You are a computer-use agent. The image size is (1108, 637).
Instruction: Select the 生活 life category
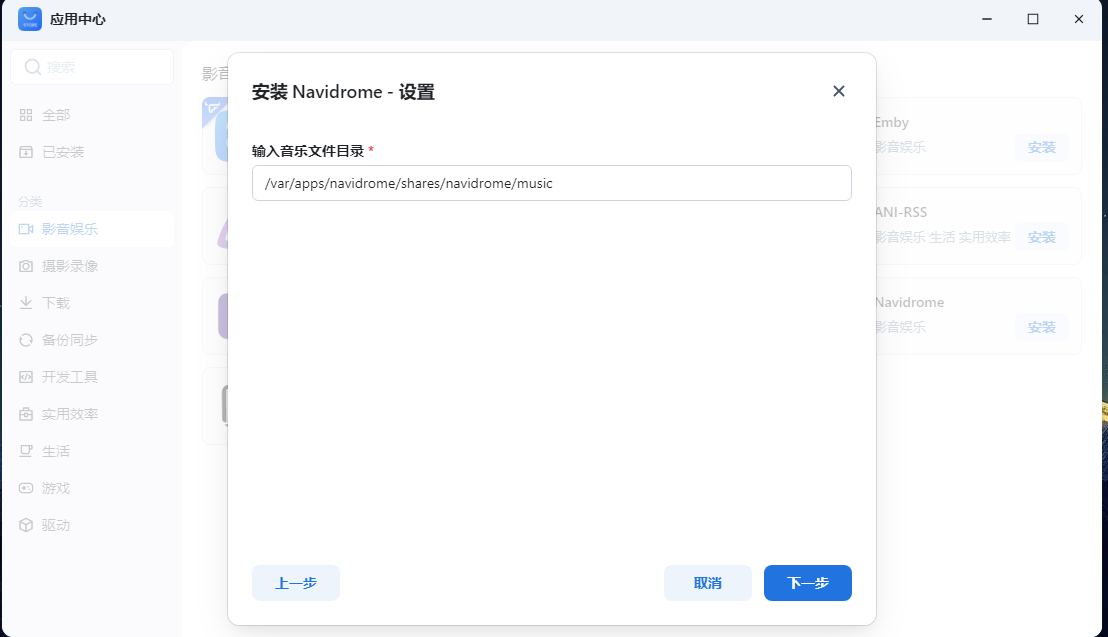click(92, 451)
